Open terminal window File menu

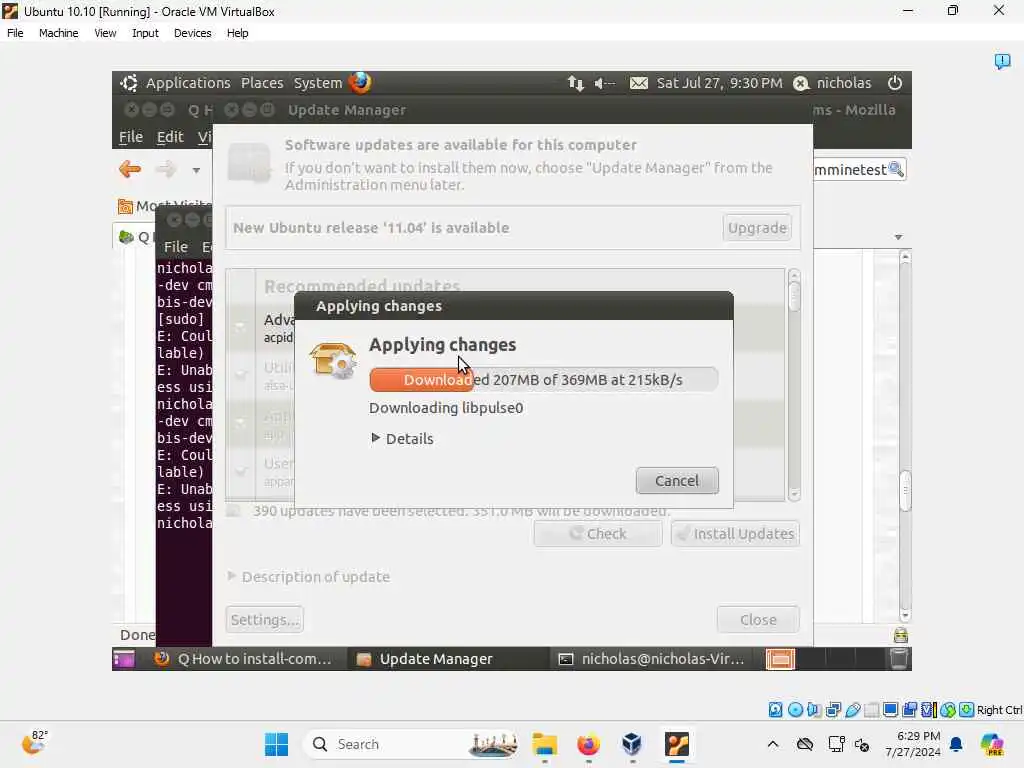pyautogui.click(x=176, y=247)
